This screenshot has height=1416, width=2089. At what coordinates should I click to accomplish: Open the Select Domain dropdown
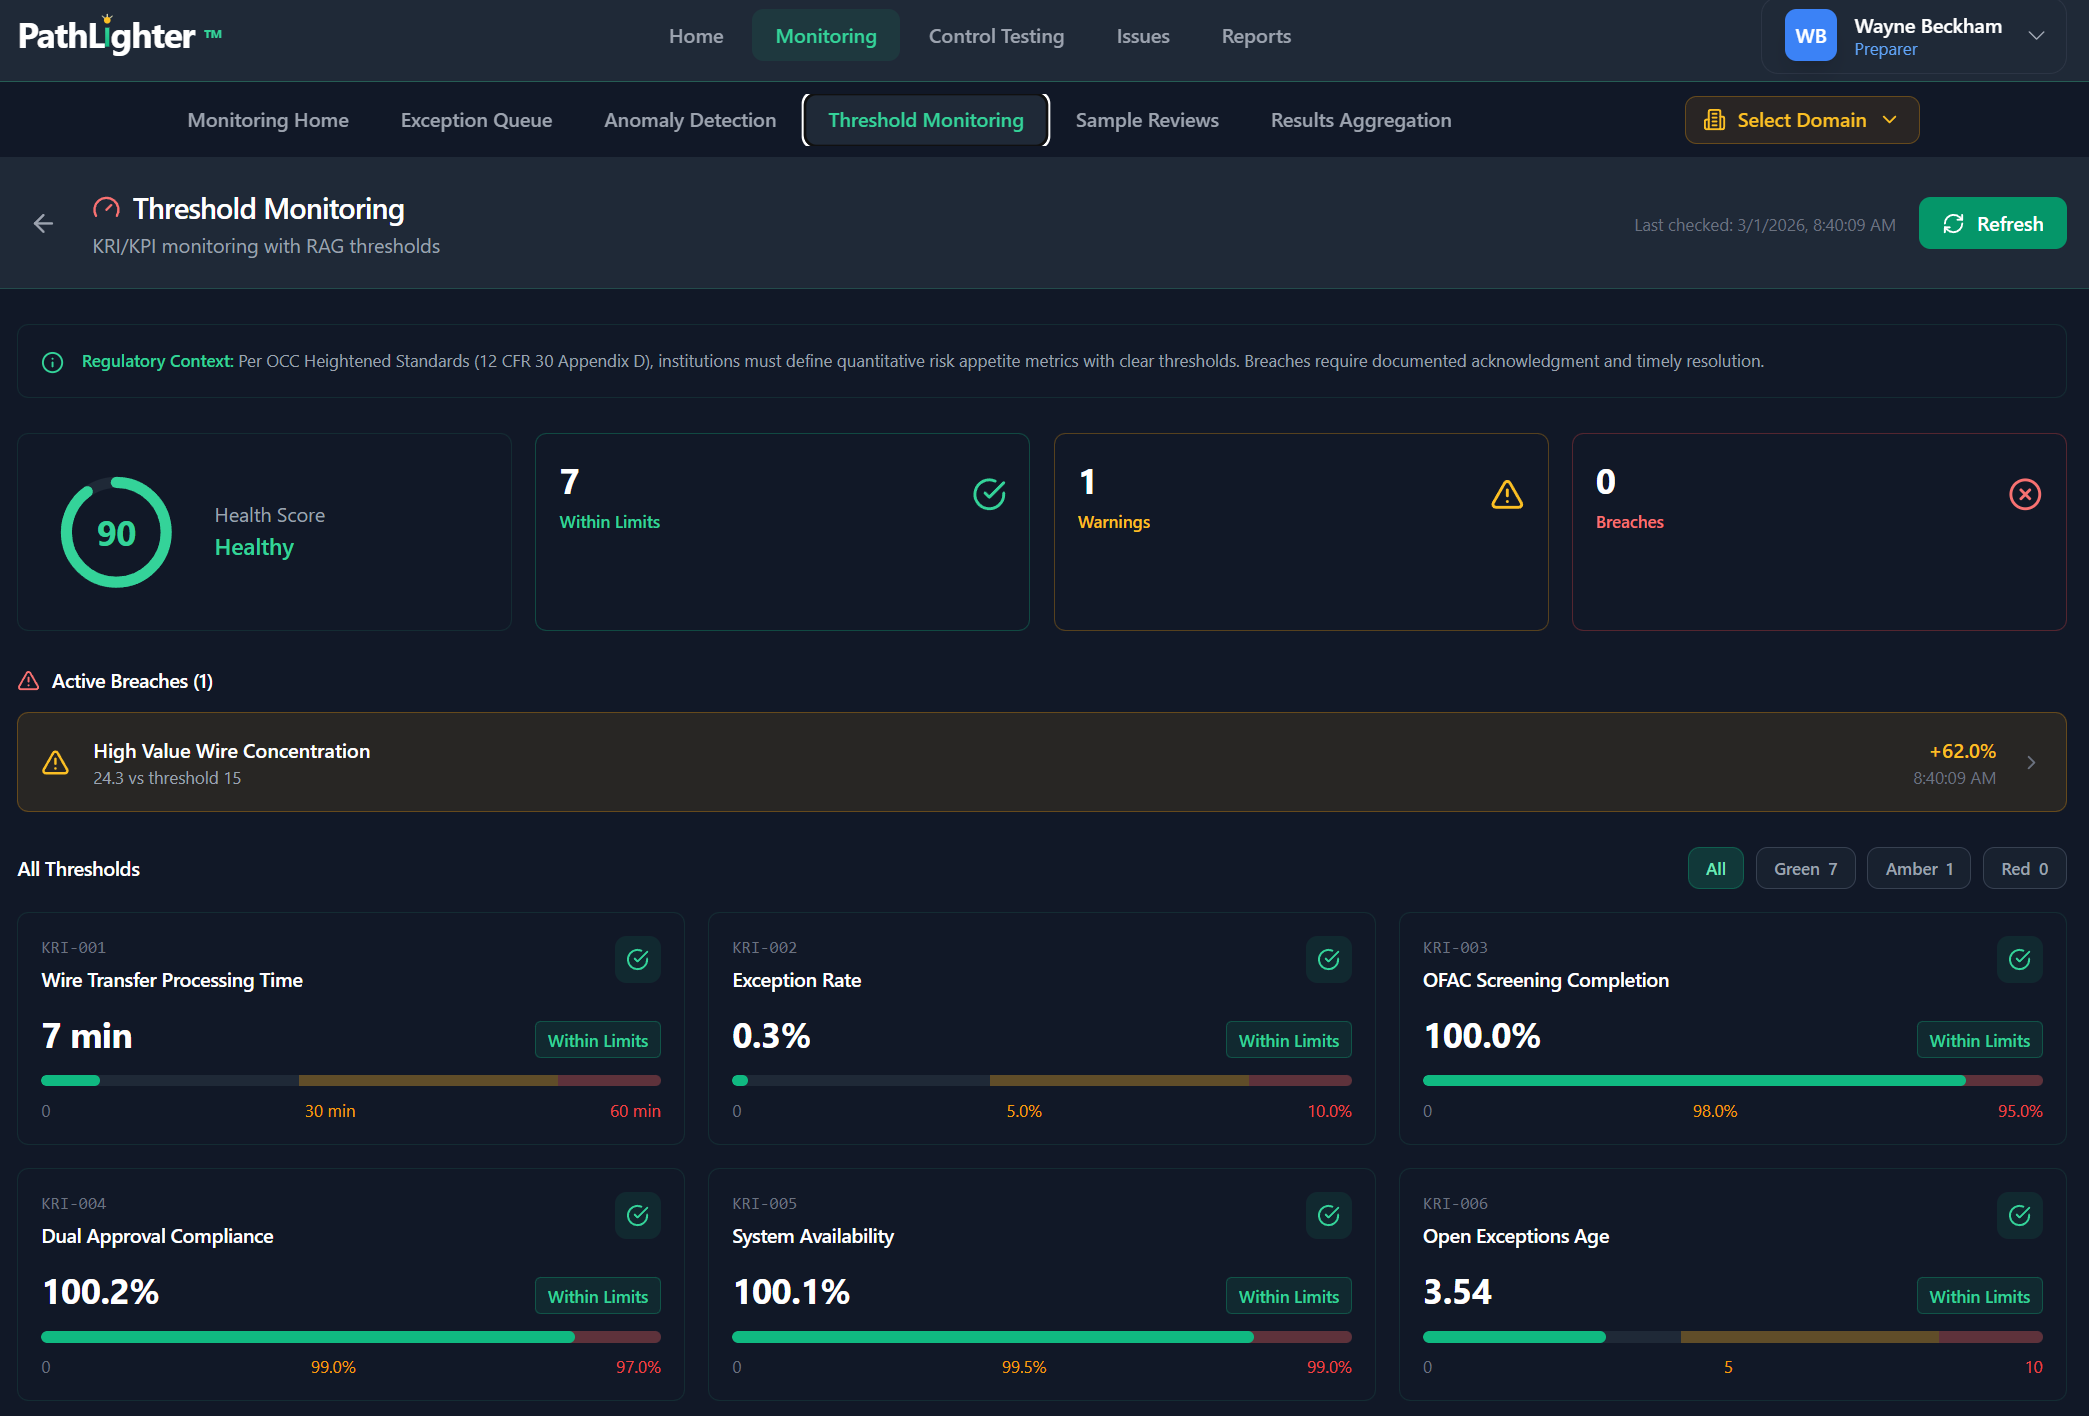[1801, 119]
